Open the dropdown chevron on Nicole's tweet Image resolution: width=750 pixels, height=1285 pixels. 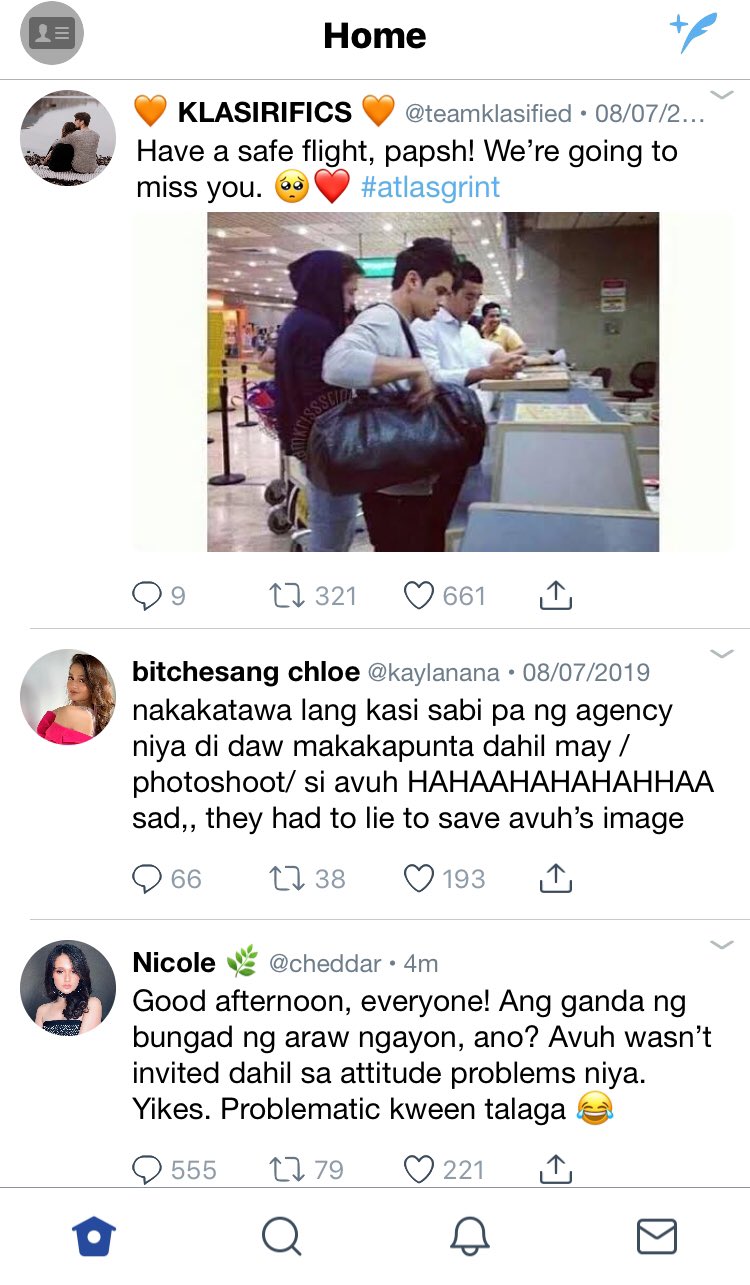[x=722, y=944]
